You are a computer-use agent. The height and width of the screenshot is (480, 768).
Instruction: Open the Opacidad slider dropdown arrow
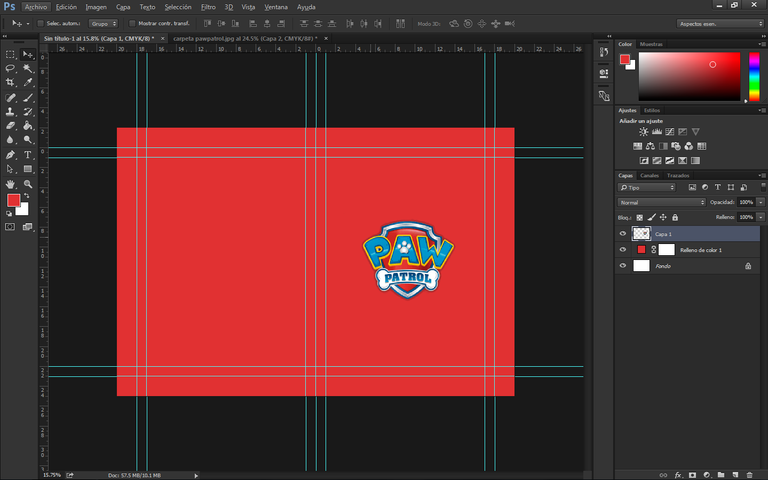coord(761,202)
